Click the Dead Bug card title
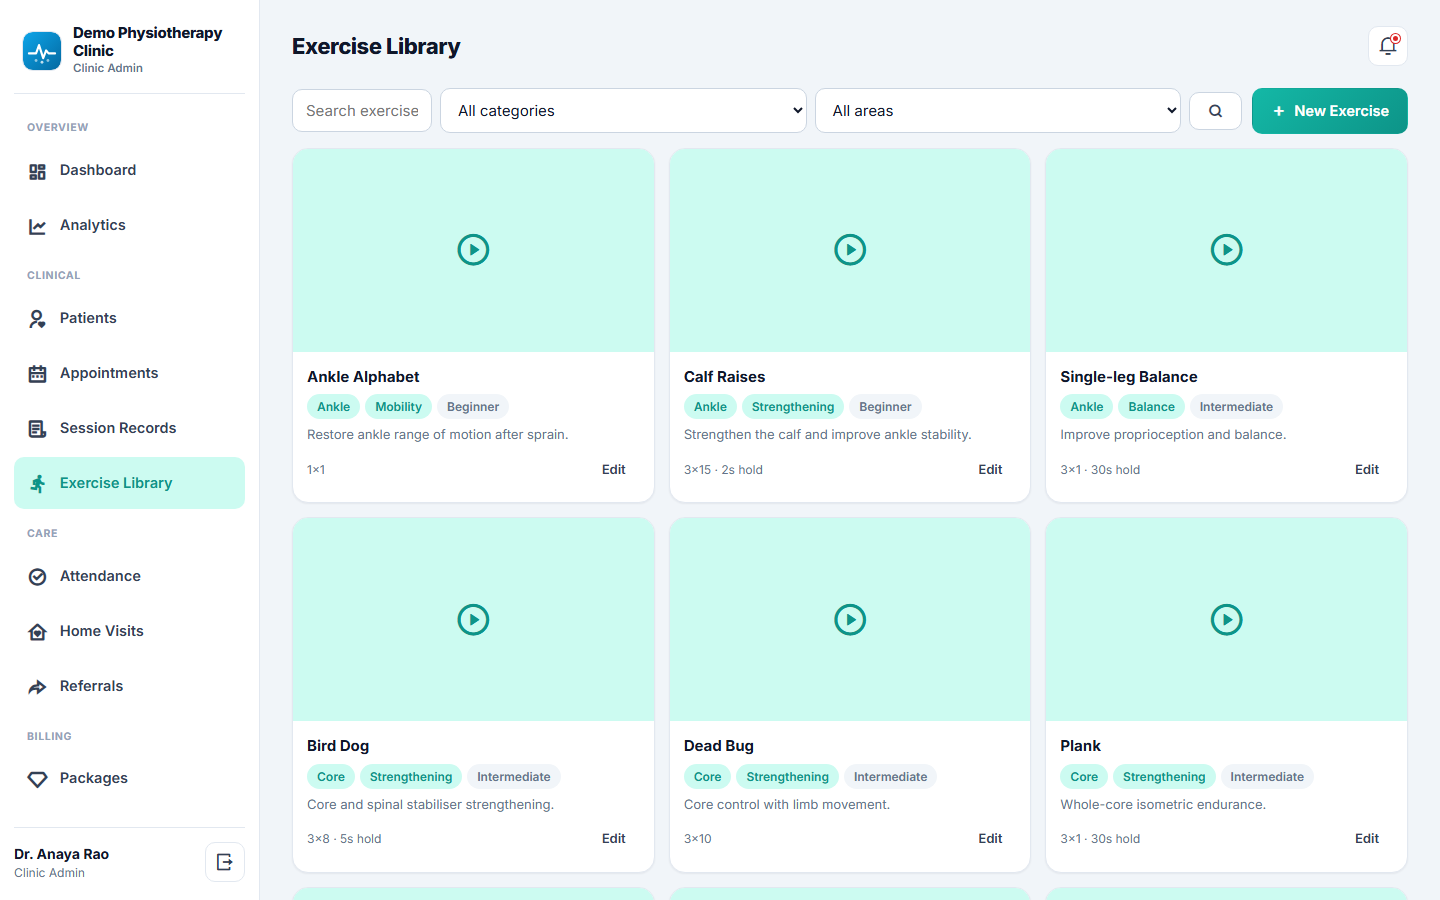This screenshot has height=900, width=1440. pos(719,746)
